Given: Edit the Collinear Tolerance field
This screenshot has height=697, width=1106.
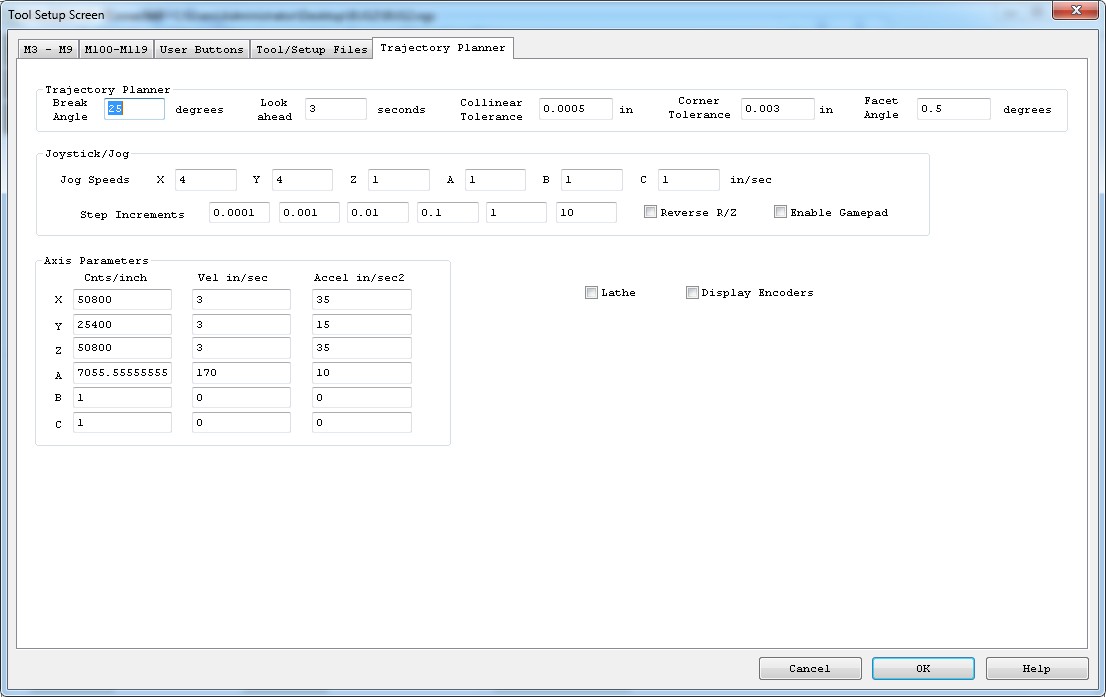Looking at the screenshot, I should [575, 109].
